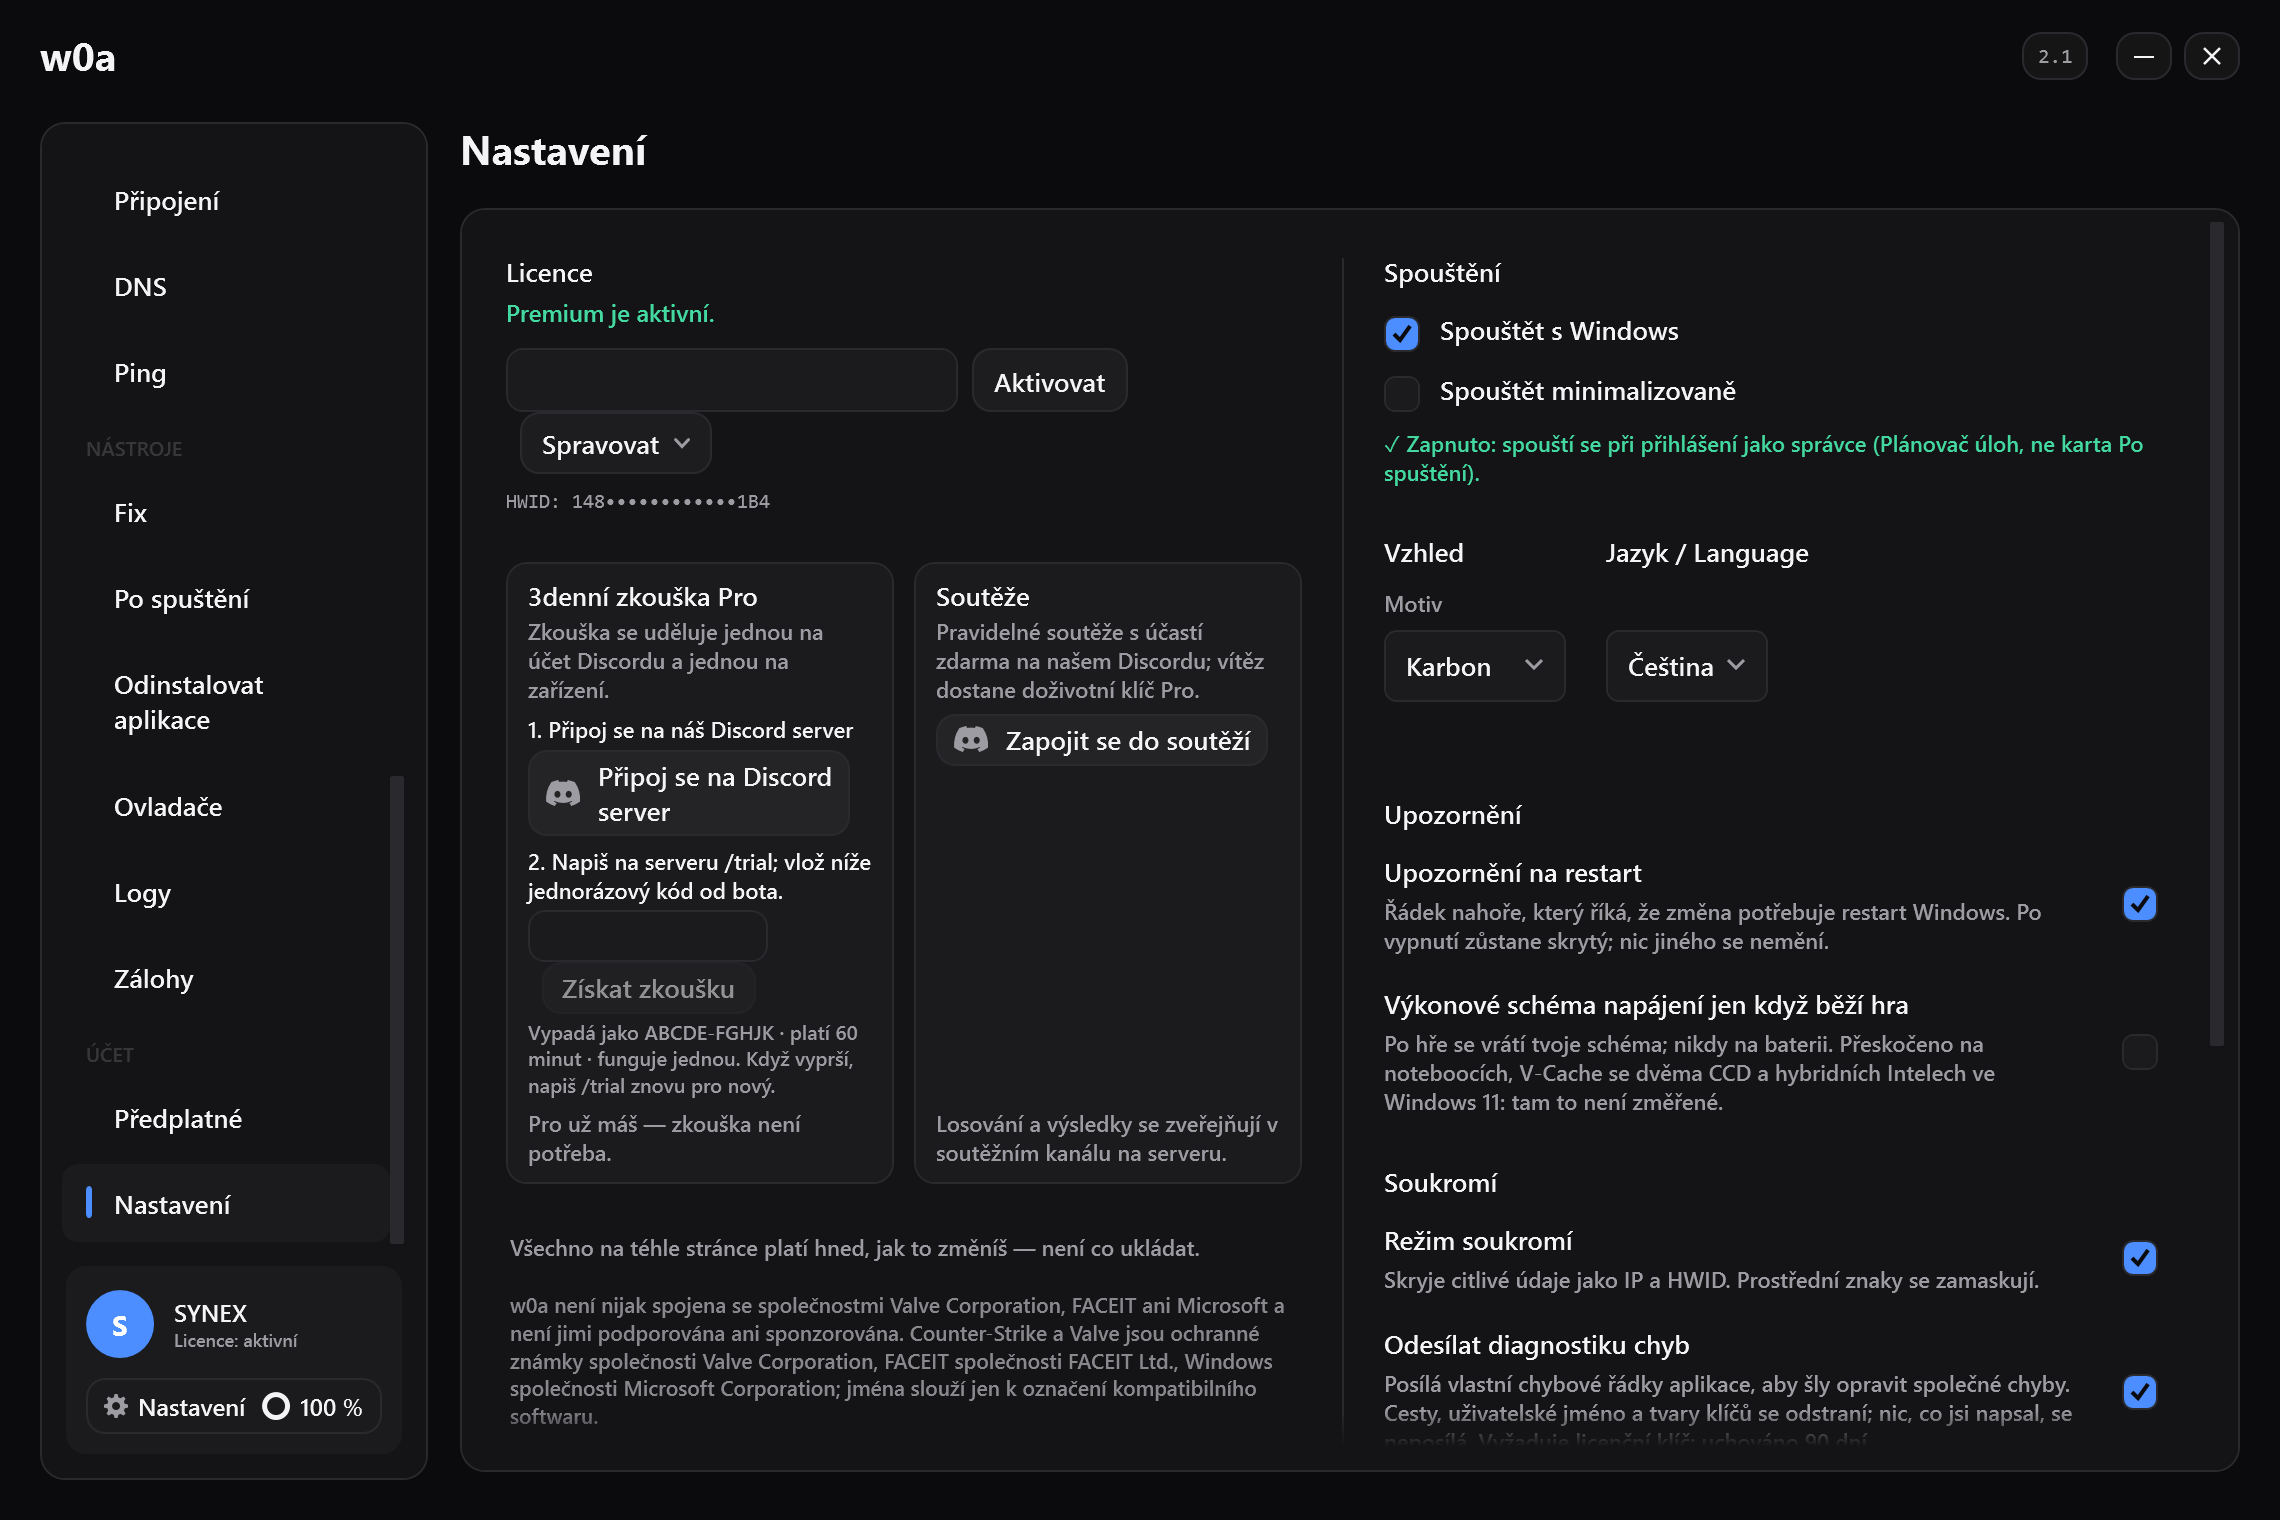Uncheck Spouštět s Windows
The image size is (2280, 1520).
click(x=1402, y=333)
